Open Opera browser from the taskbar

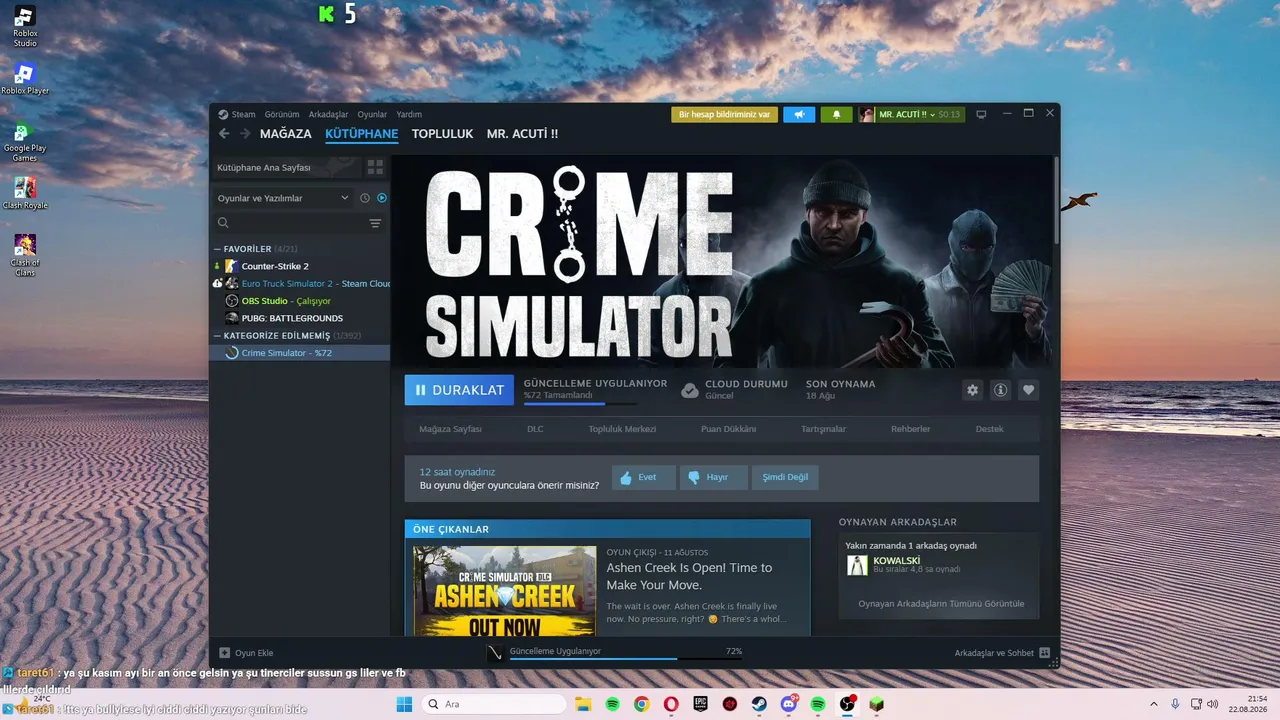coord(671,704)
